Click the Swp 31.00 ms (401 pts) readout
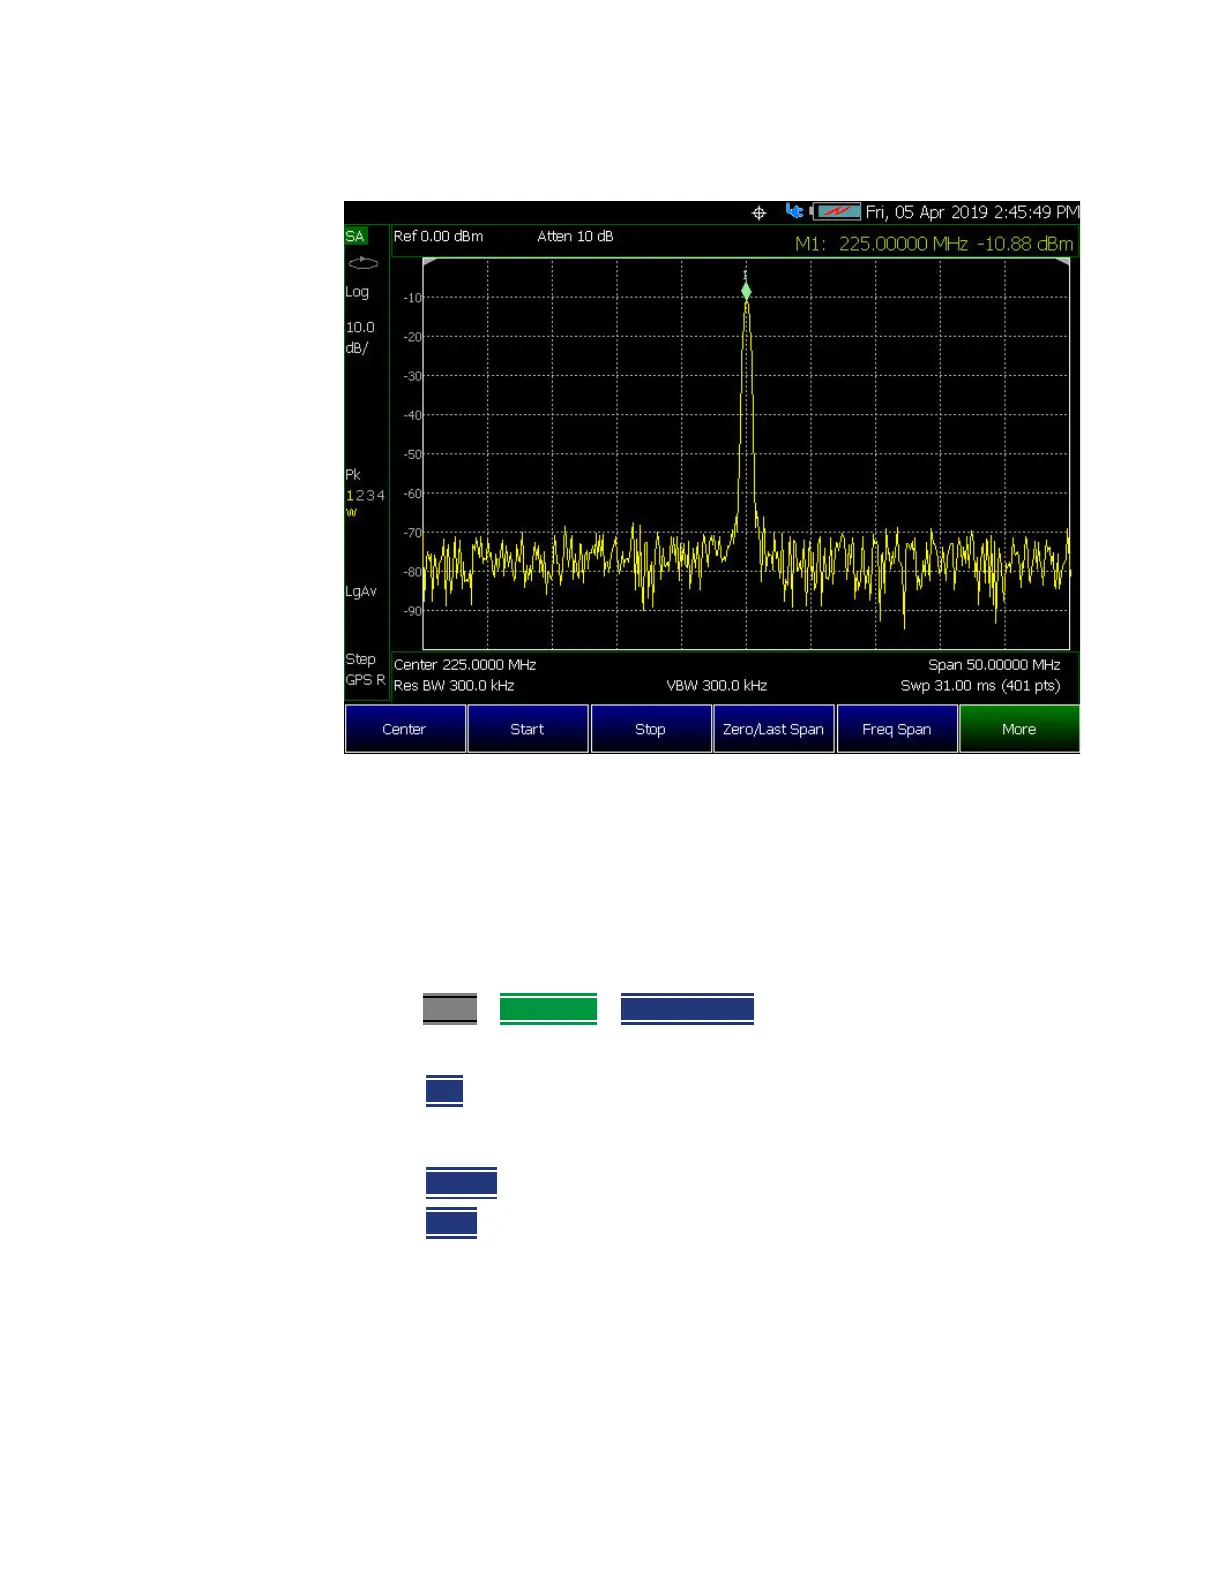The height and width of the screenshot is (1584, 1224). [x=980, y=685]
